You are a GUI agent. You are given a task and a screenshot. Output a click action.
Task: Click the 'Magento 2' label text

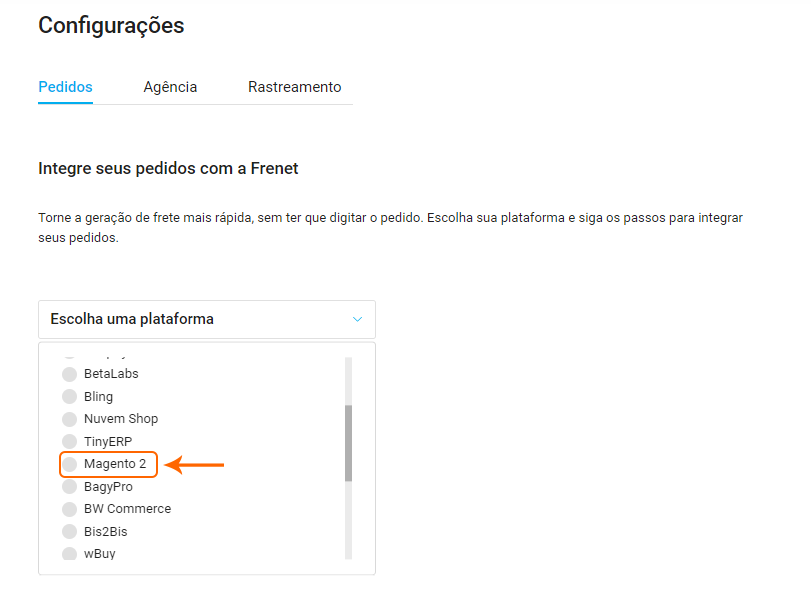[115, 464]
